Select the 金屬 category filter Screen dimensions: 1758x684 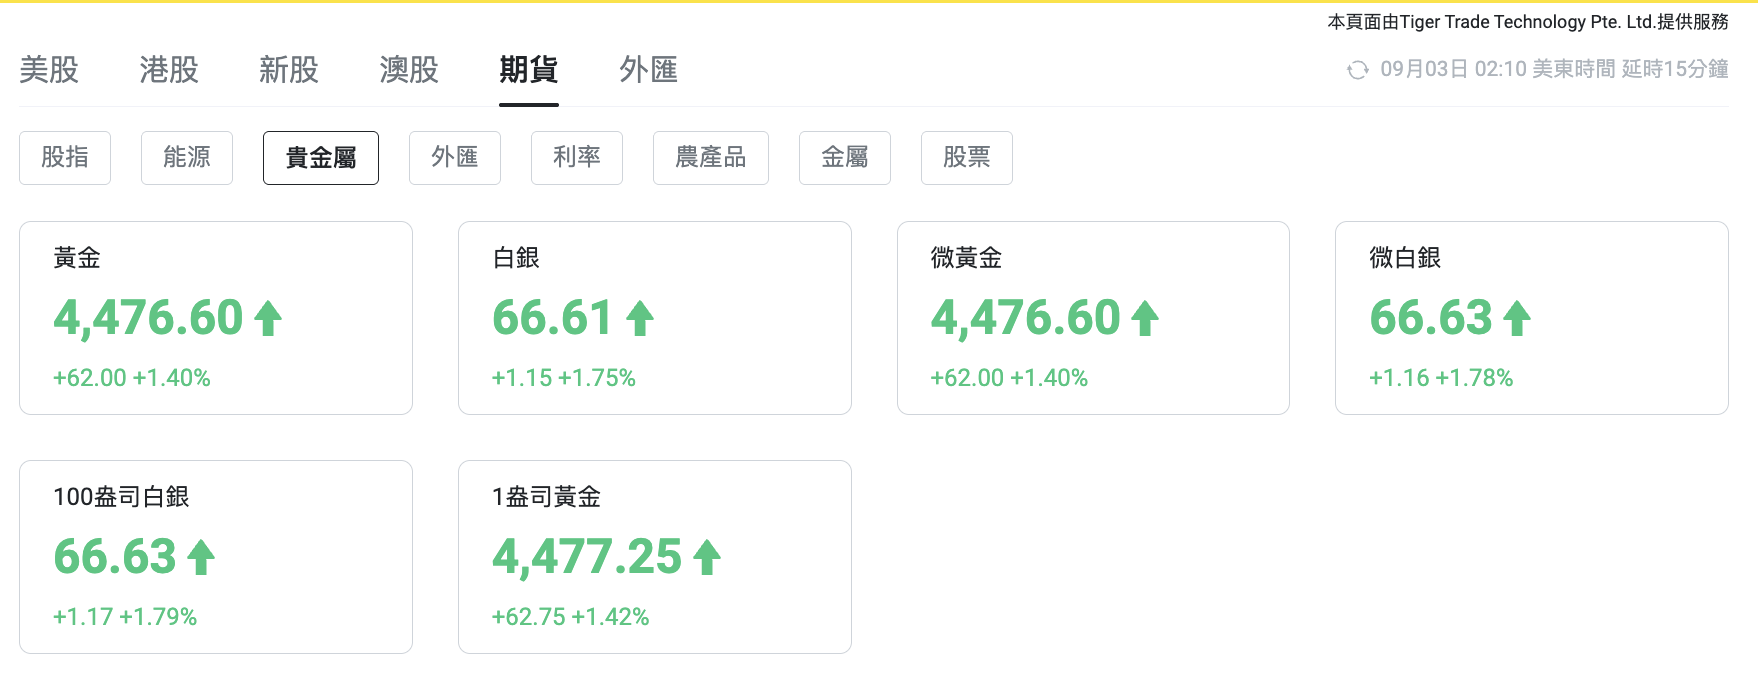click(x=845, y=158)
